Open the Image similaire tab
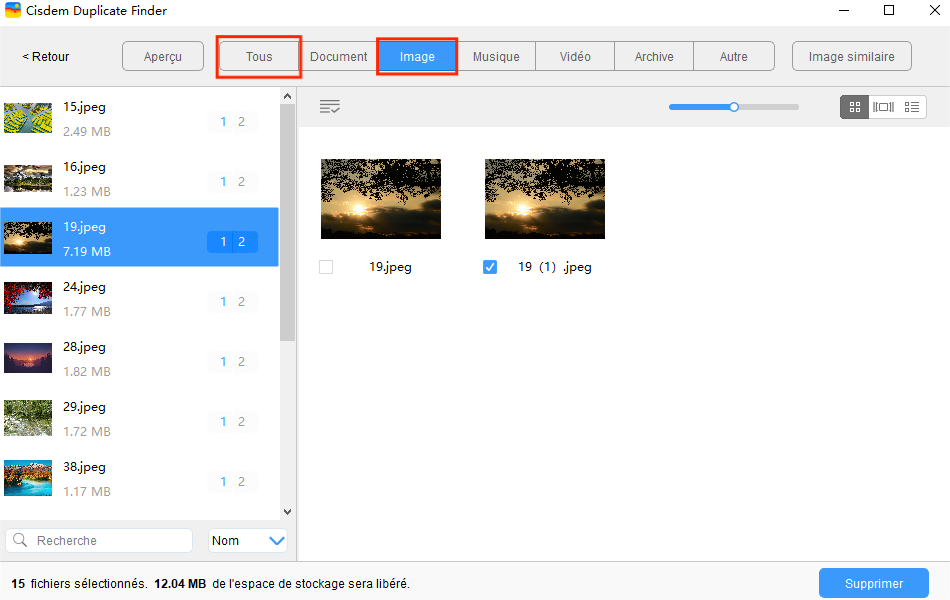The height and width of the screenshot is (600, 950). pos(851,56)
